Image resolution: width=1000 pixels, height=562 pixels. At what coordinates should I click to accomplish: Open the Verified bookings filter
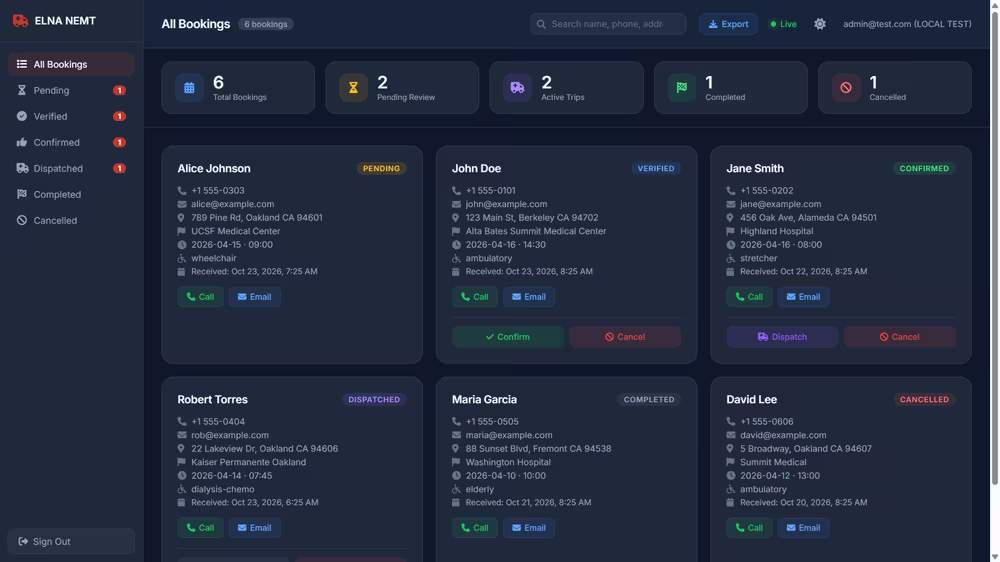(71, 117)
